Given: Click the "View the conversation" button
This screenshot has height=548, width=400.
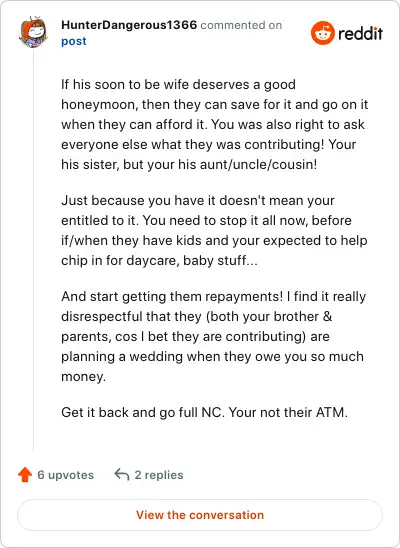Looking at the screenshot, I should pos(200,515).
